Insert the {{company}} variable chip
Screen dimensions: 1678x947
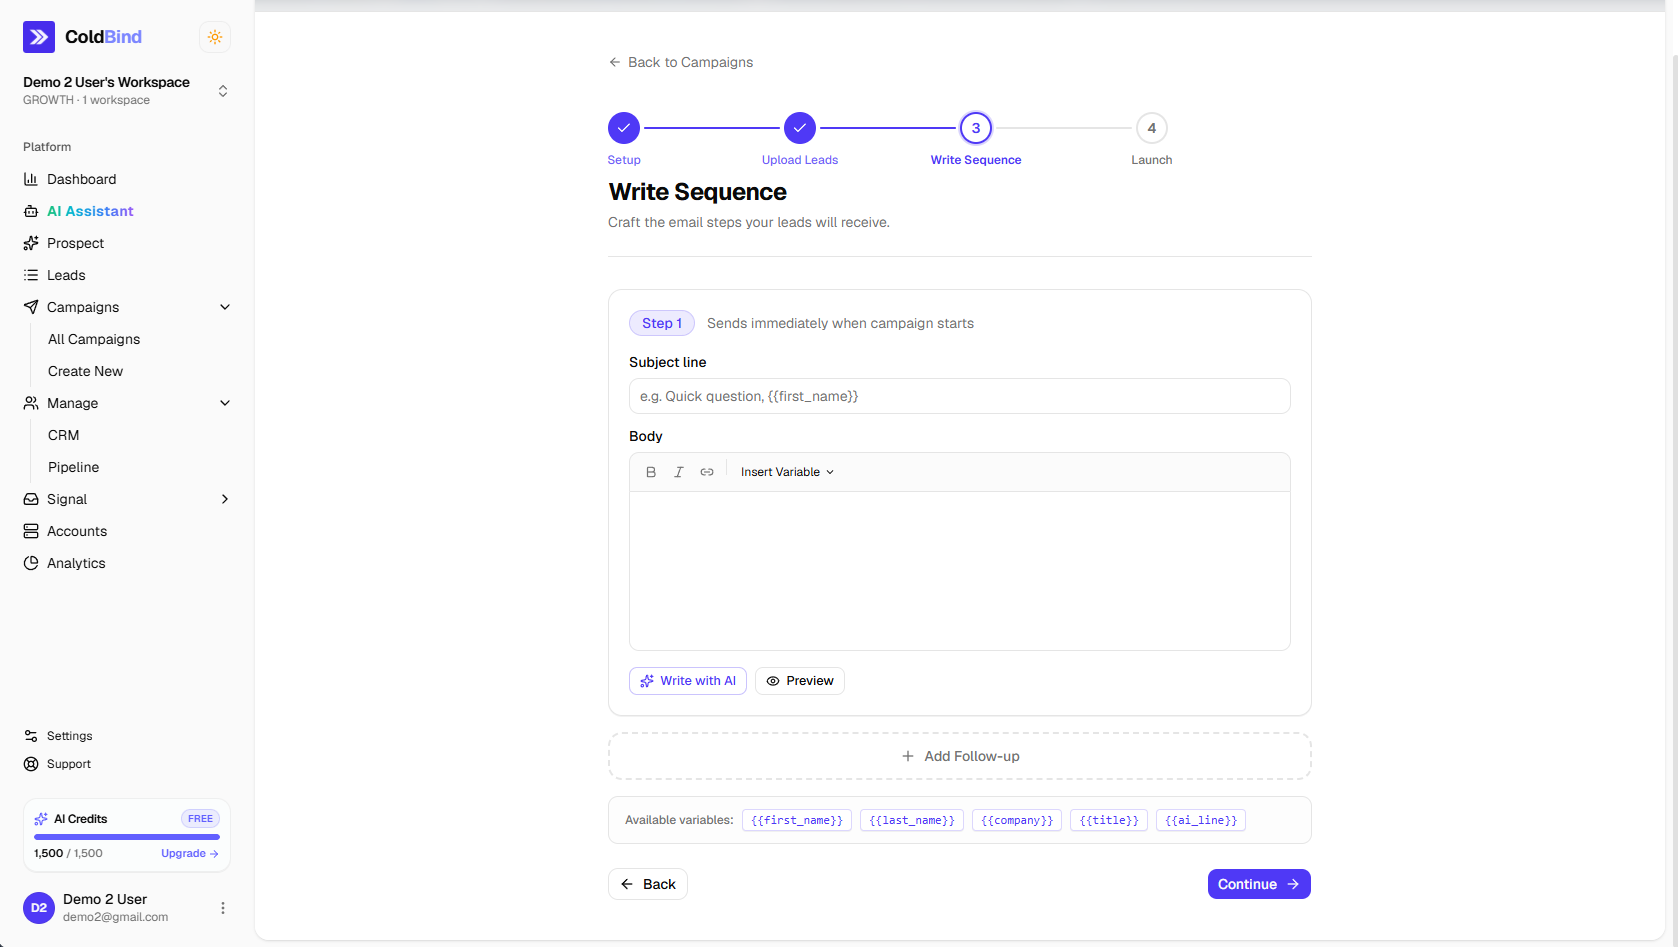1017,820
